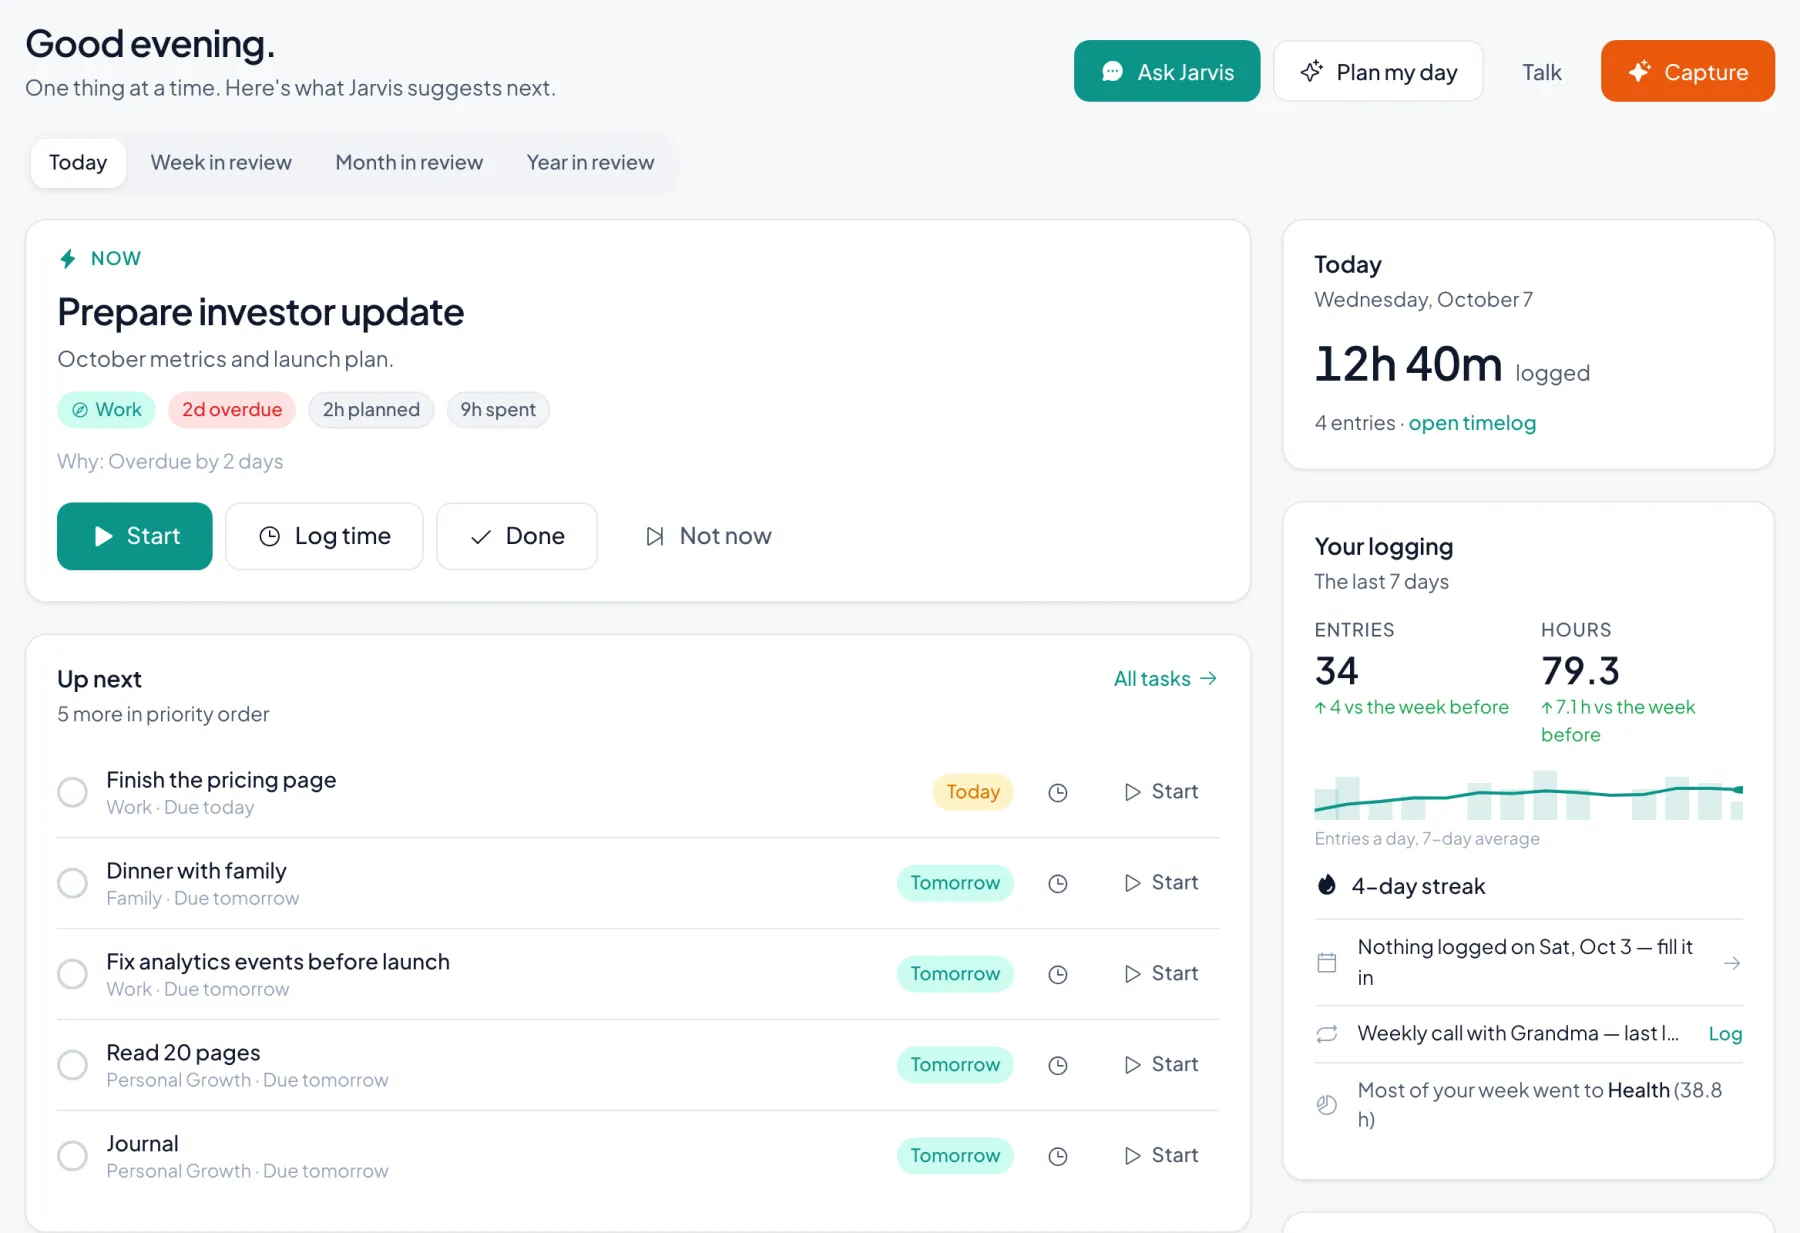1800x1233 pixels.
Task: Click the Today due badge on pricing page
Action: pos(973,792)
